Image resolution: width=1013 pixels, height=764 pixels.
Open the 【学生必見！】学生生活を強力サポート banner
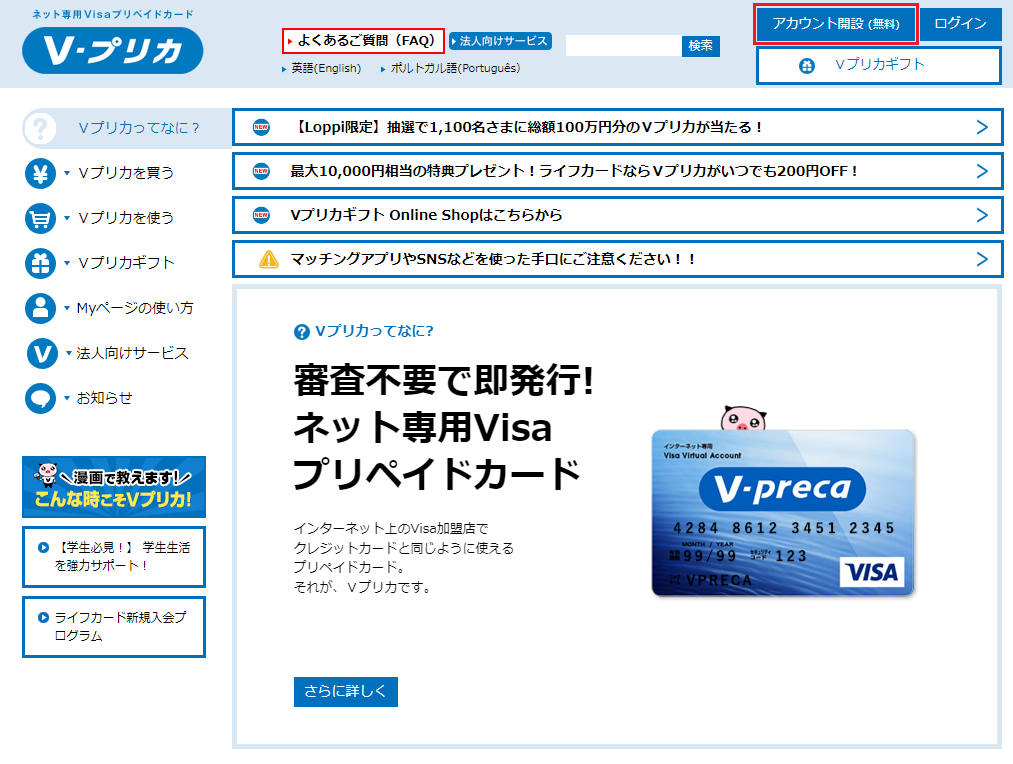(114, 557)
